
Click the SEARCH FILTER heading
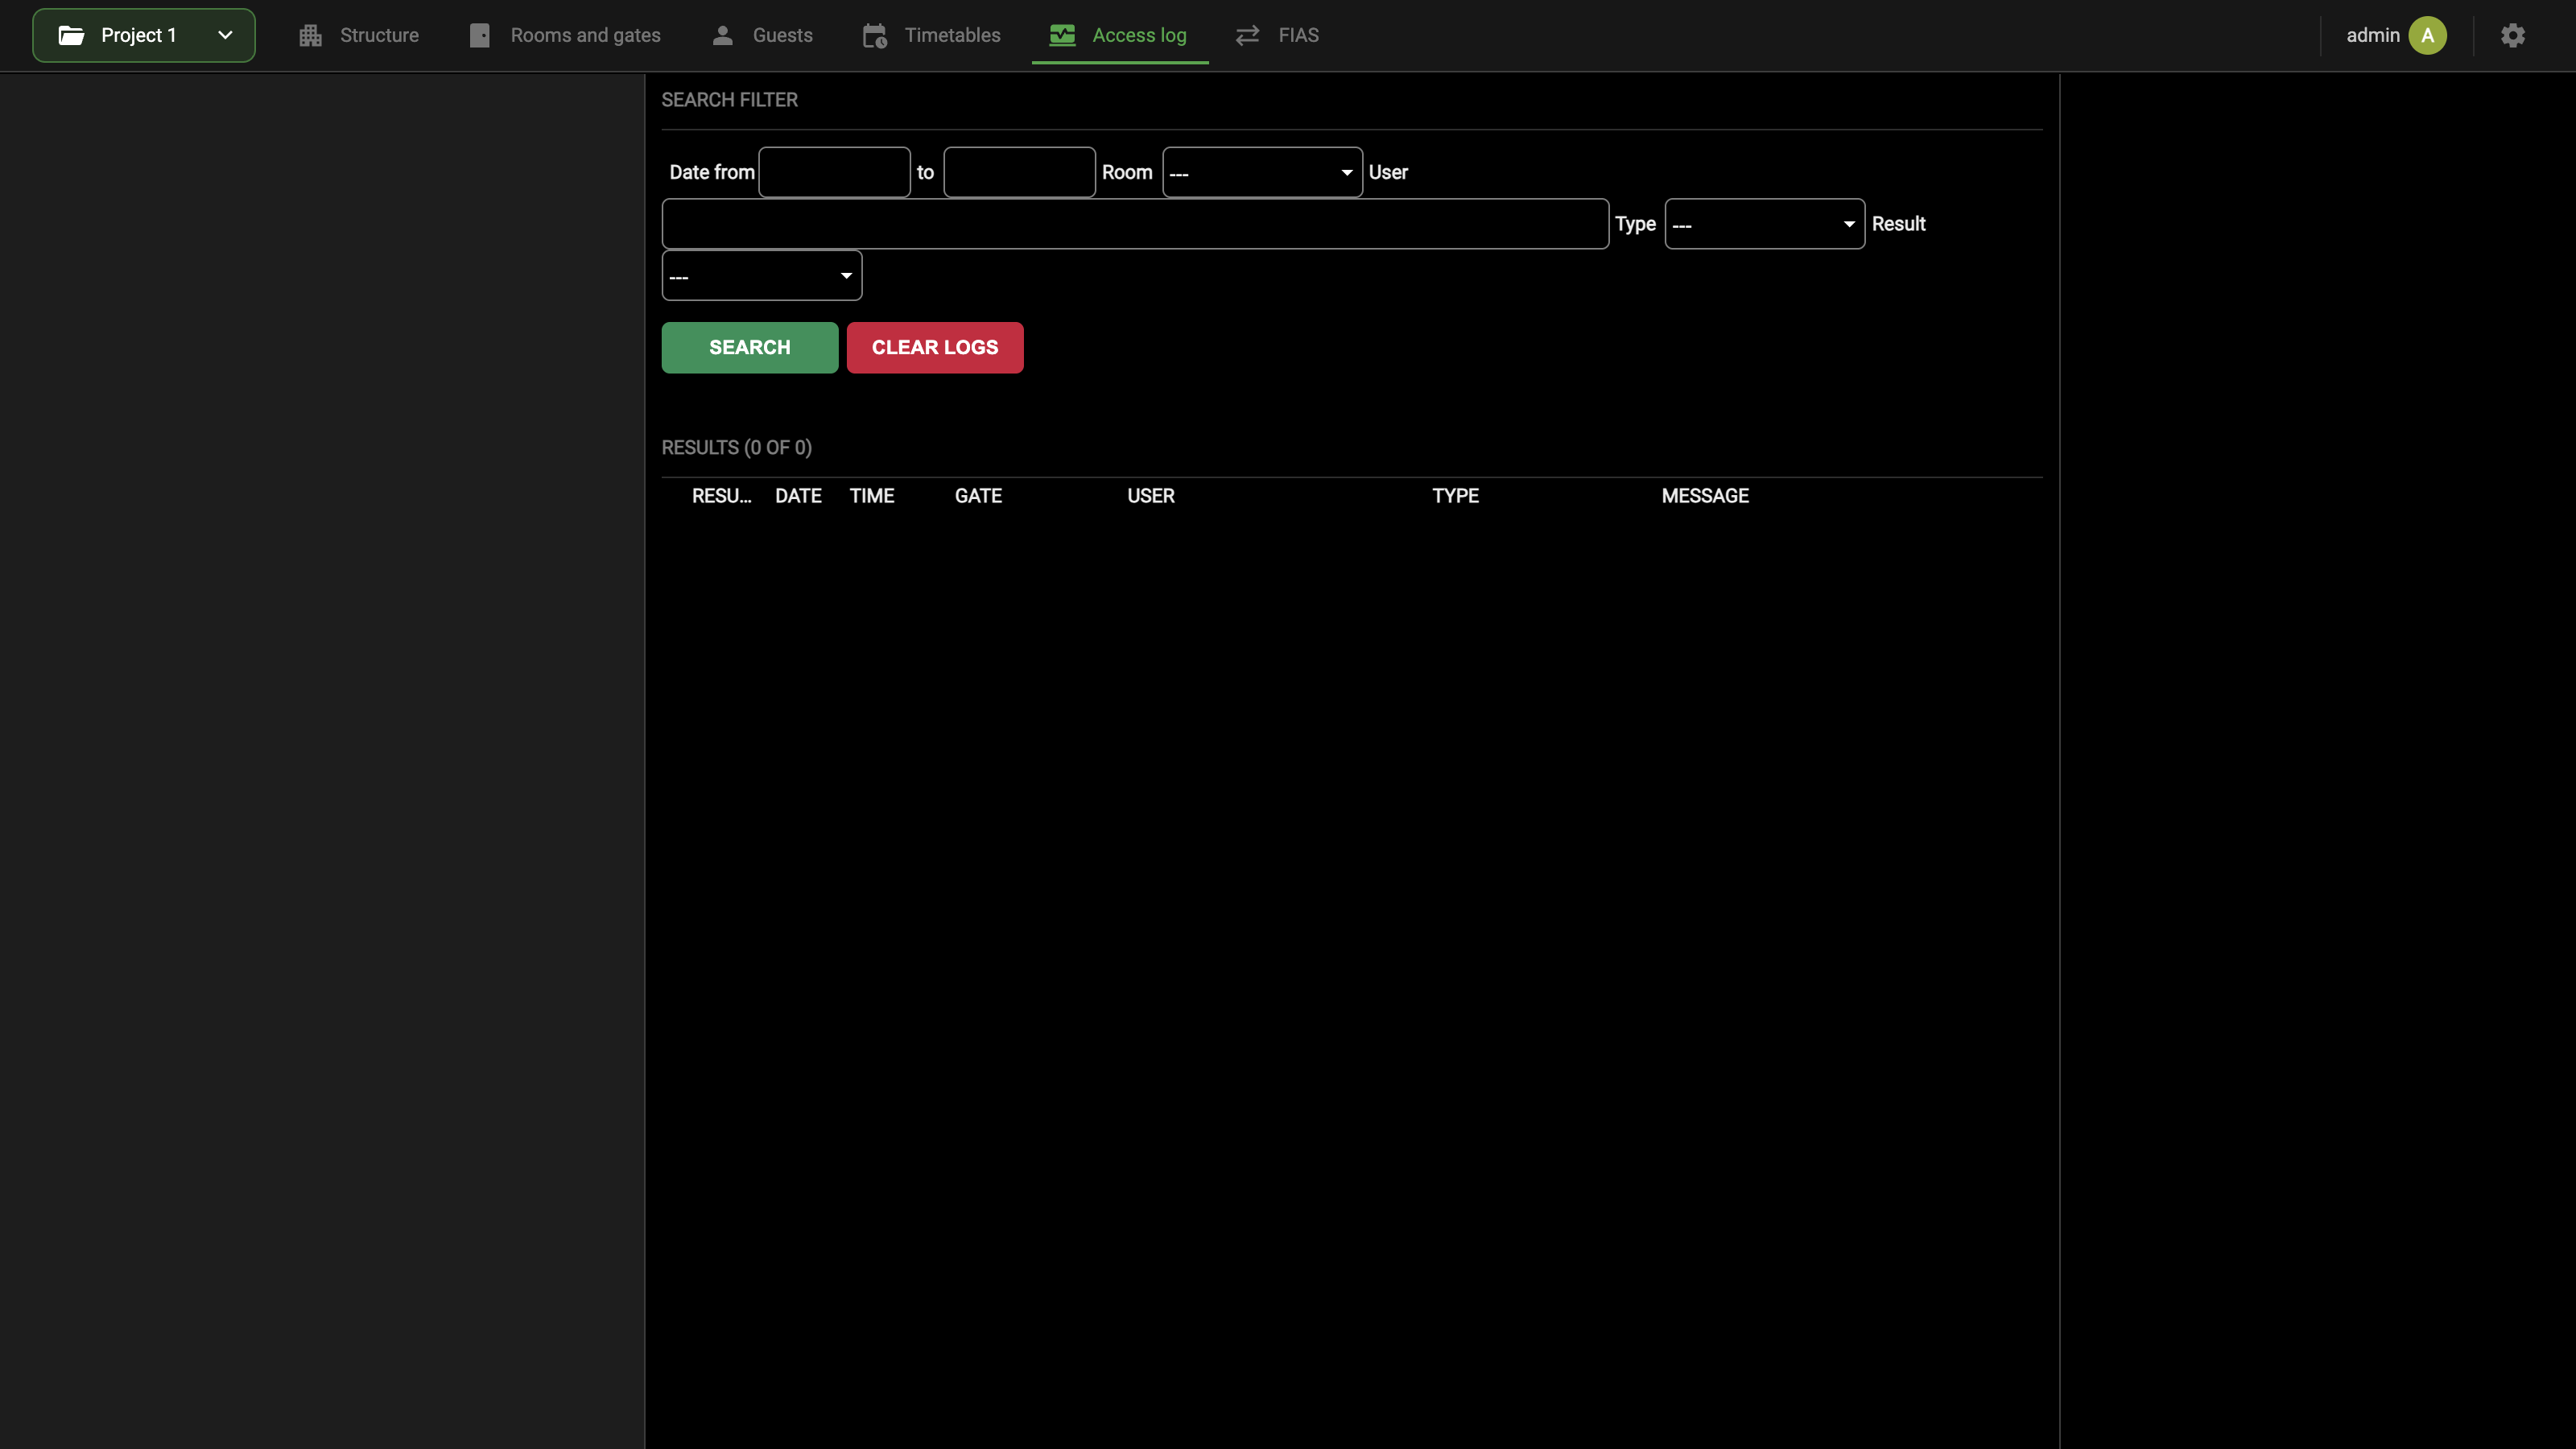pyautogui.click(x=729, y=100)
